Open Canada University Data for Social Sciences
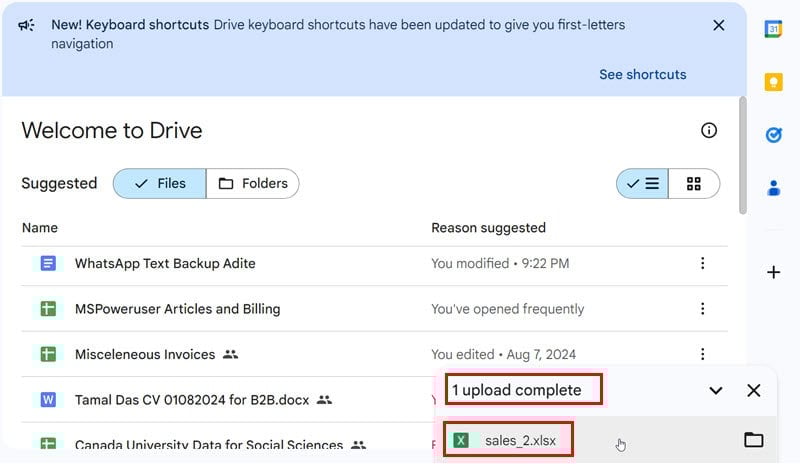This screenshot has width=800, height=464. [209, 445]
